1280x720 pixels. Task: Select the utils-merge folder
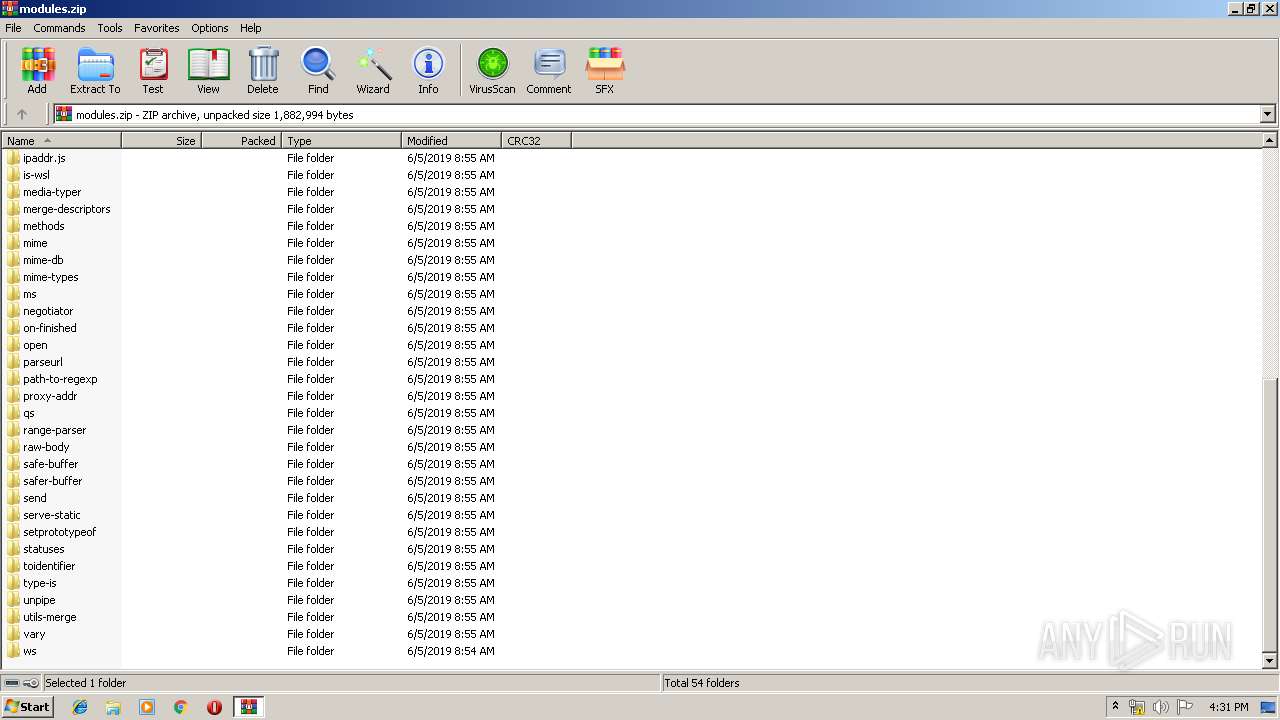coord(50,617)
